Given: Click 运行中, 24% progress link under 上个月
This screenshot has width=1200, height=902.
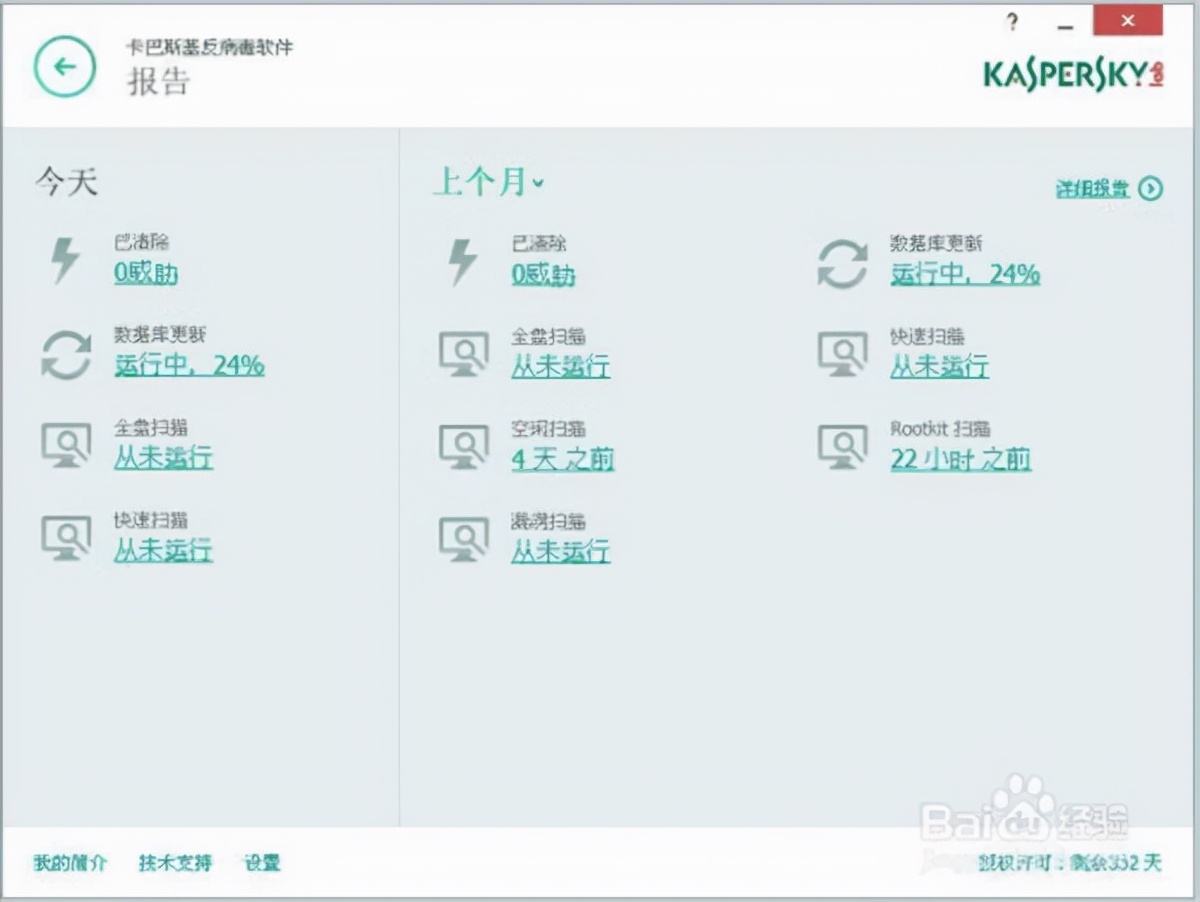Looking at the screenshot, I should 965,274.
